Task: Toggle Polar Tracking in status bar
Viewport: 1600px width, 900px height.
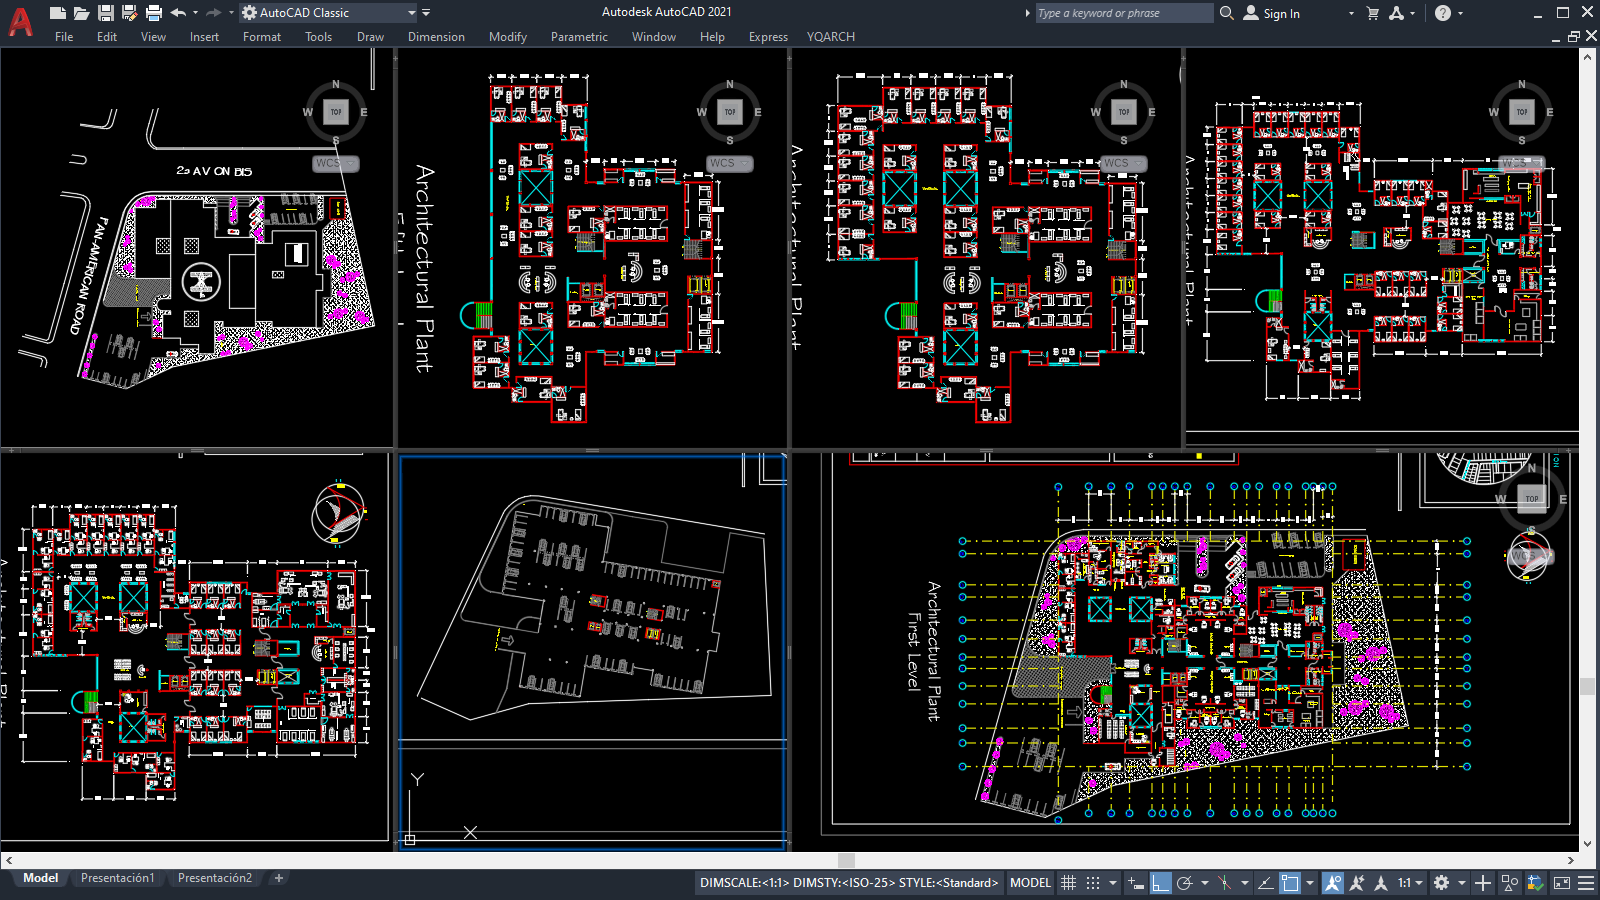Action: pyautogui.click(x=1185, y=883)
